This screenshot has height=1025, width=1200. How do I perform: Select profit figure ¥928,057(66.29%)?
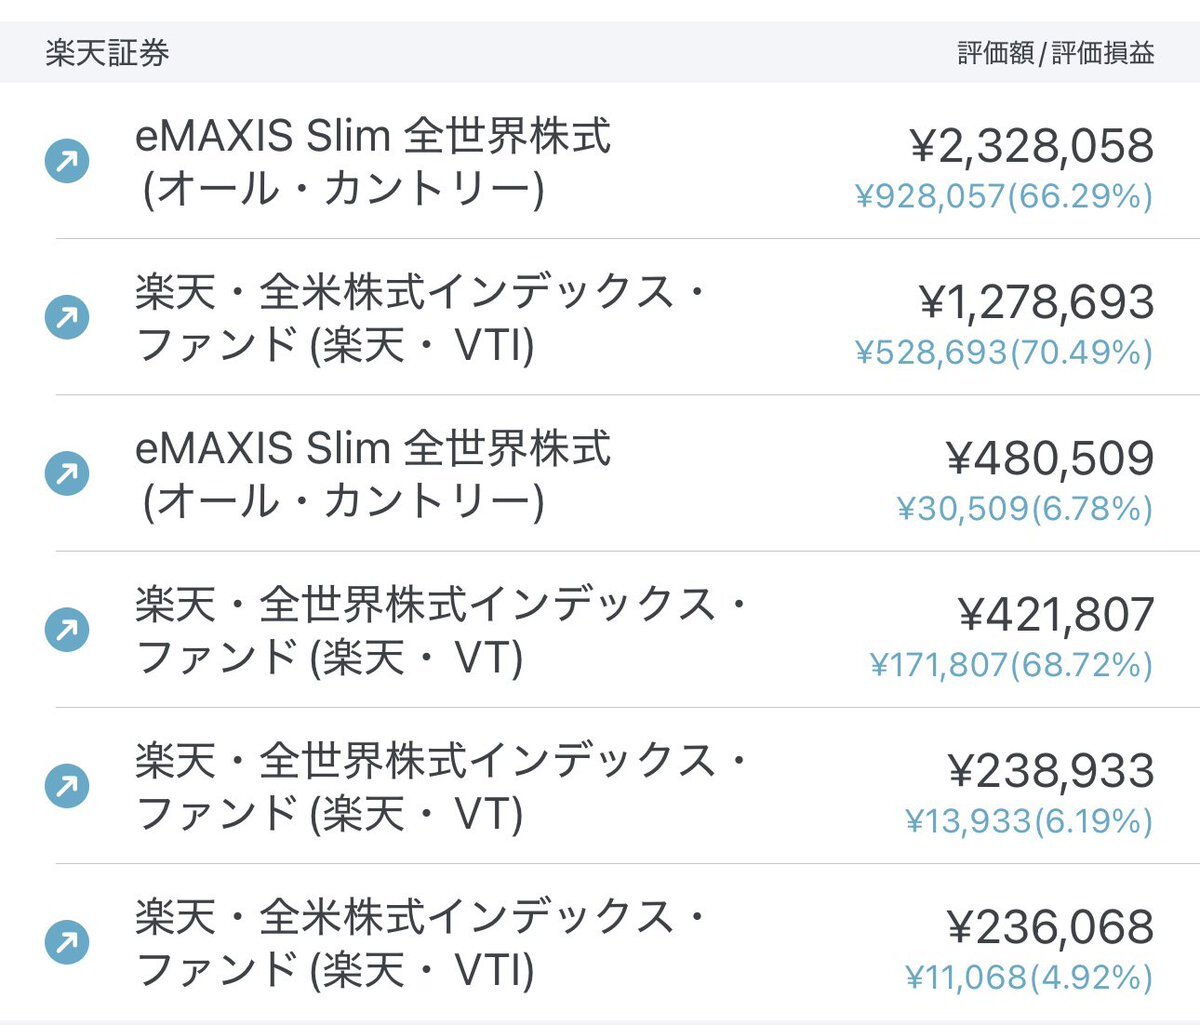point(1004,196)
